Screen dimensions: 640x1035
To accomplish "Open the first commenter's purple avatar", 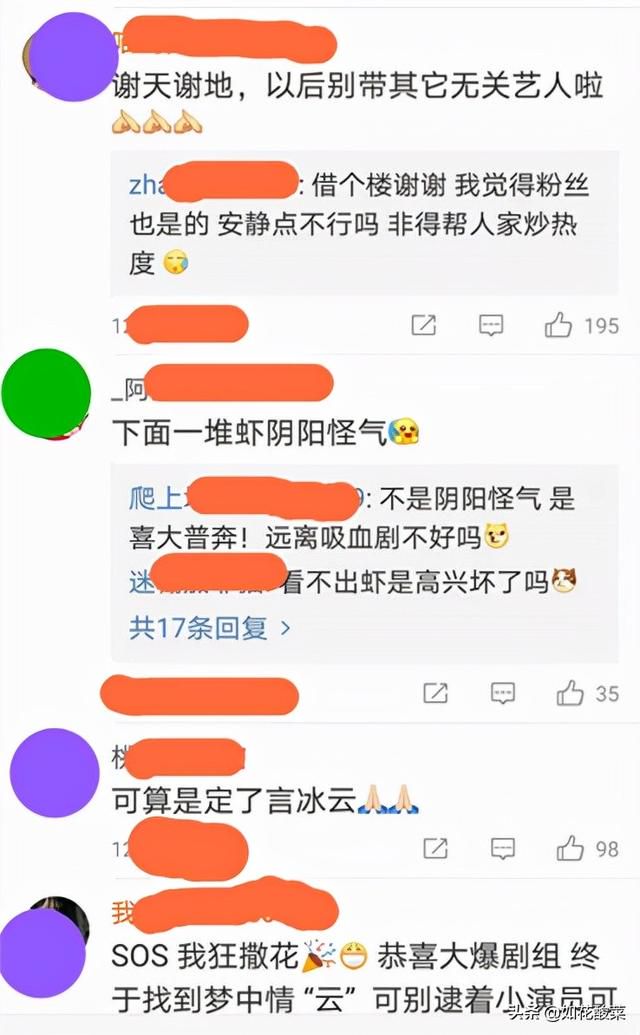I will coord(73,57).
